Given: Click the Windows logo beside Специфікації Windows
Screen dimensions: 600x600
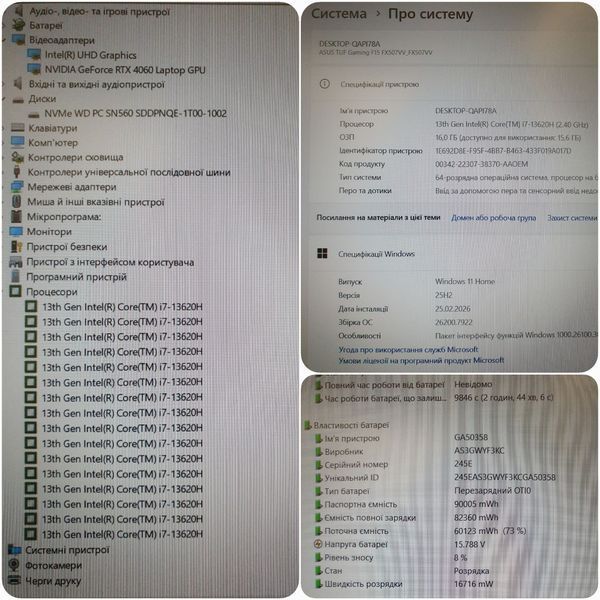Looking at the screenshot, I should click(x=322, y=253).
